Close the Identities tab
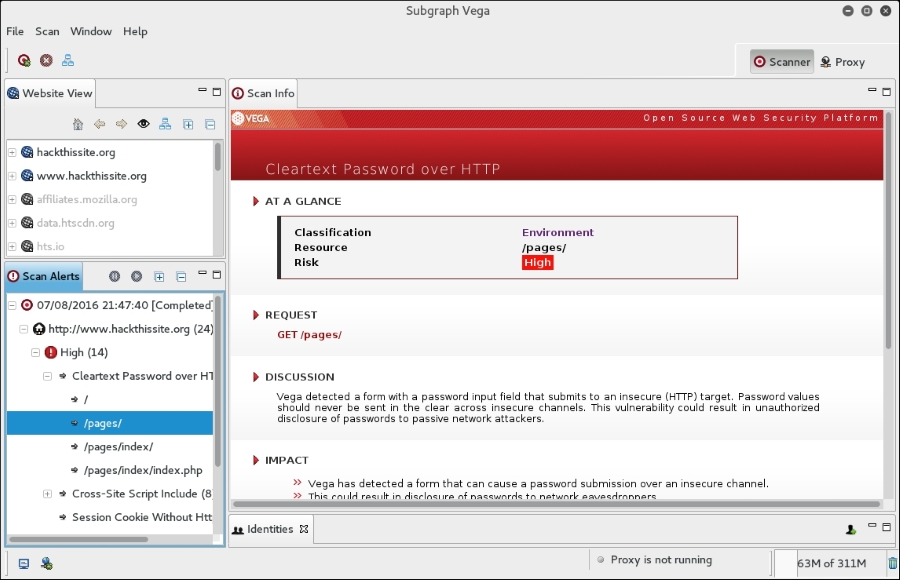This screenshot has width=900, height=580. (x=304, y=529)
